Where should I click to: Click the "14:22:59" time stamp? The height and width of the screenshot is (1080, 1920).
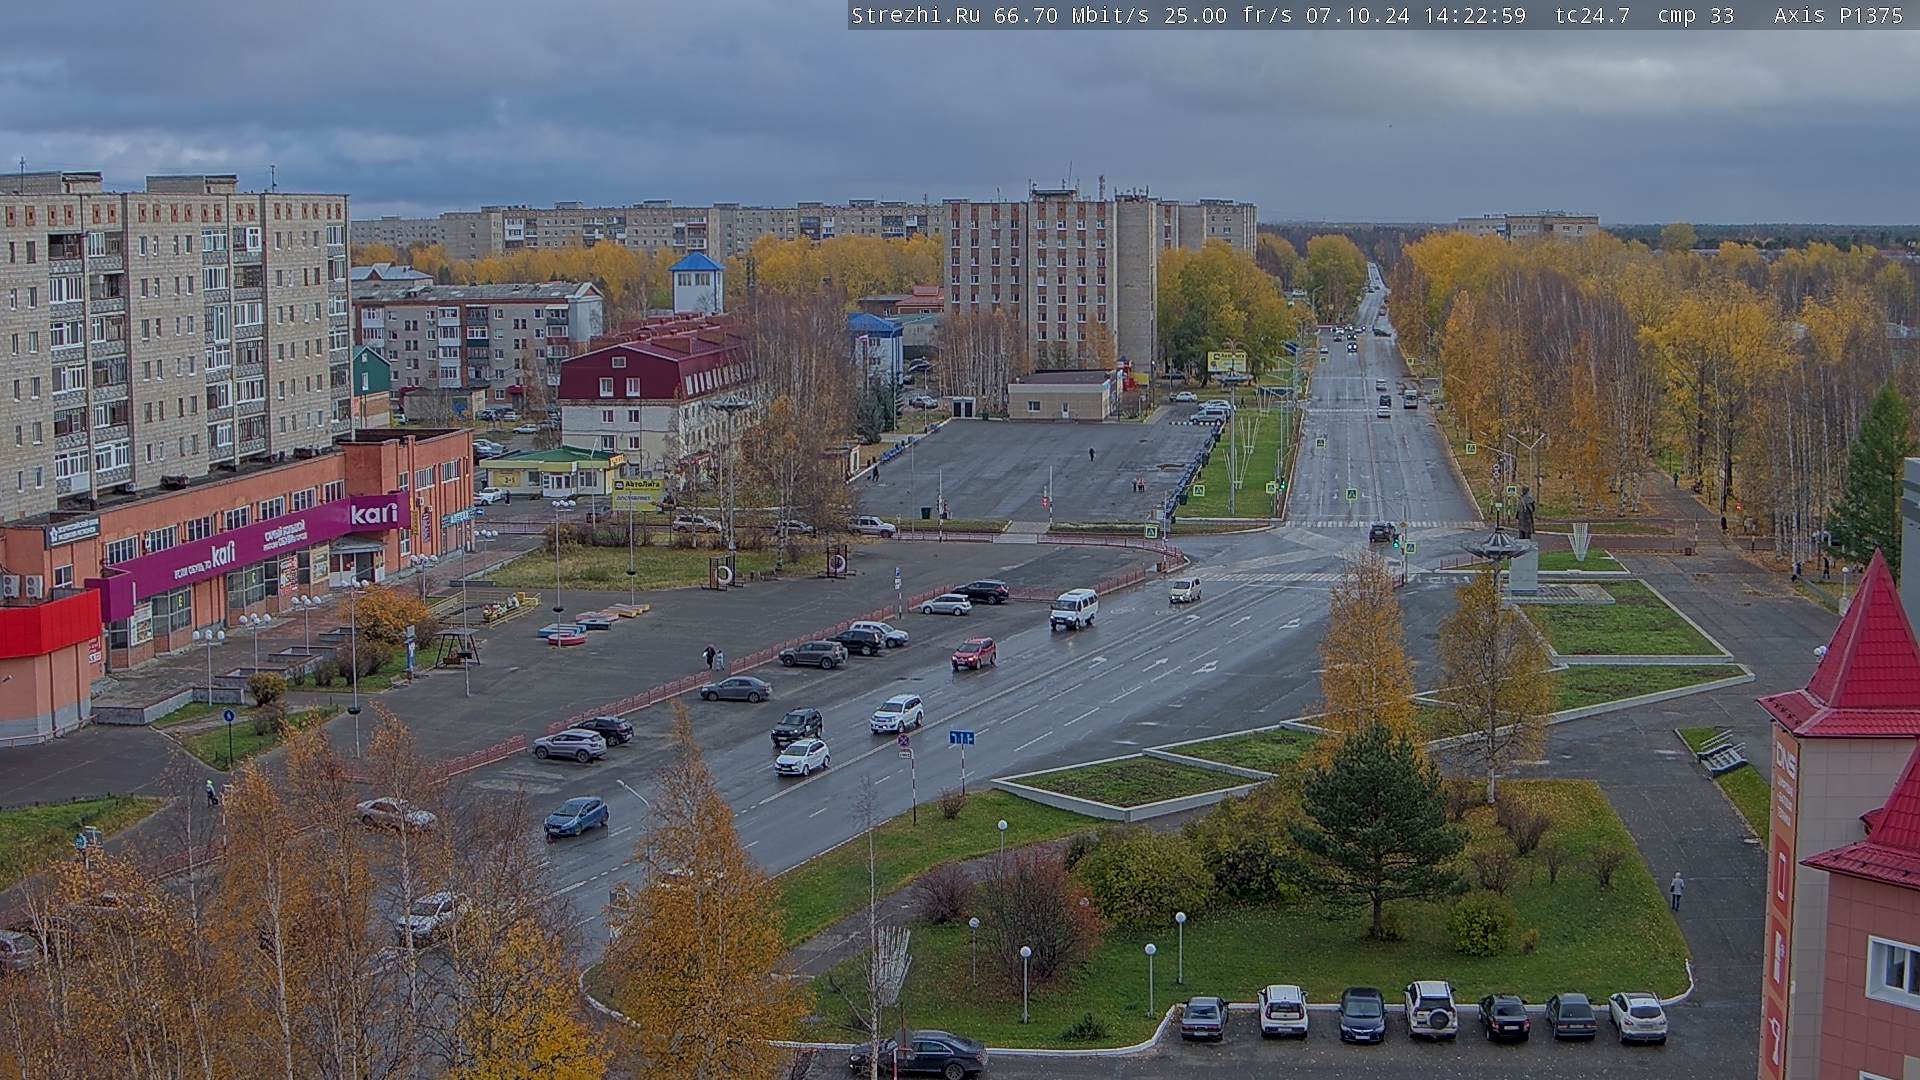coord(1473,15)
